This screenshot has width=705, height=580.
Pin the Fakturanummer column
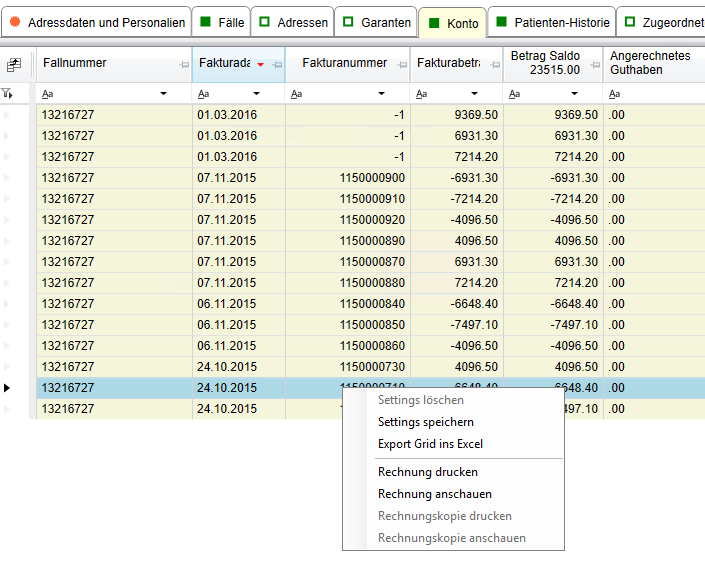point(401,65)
